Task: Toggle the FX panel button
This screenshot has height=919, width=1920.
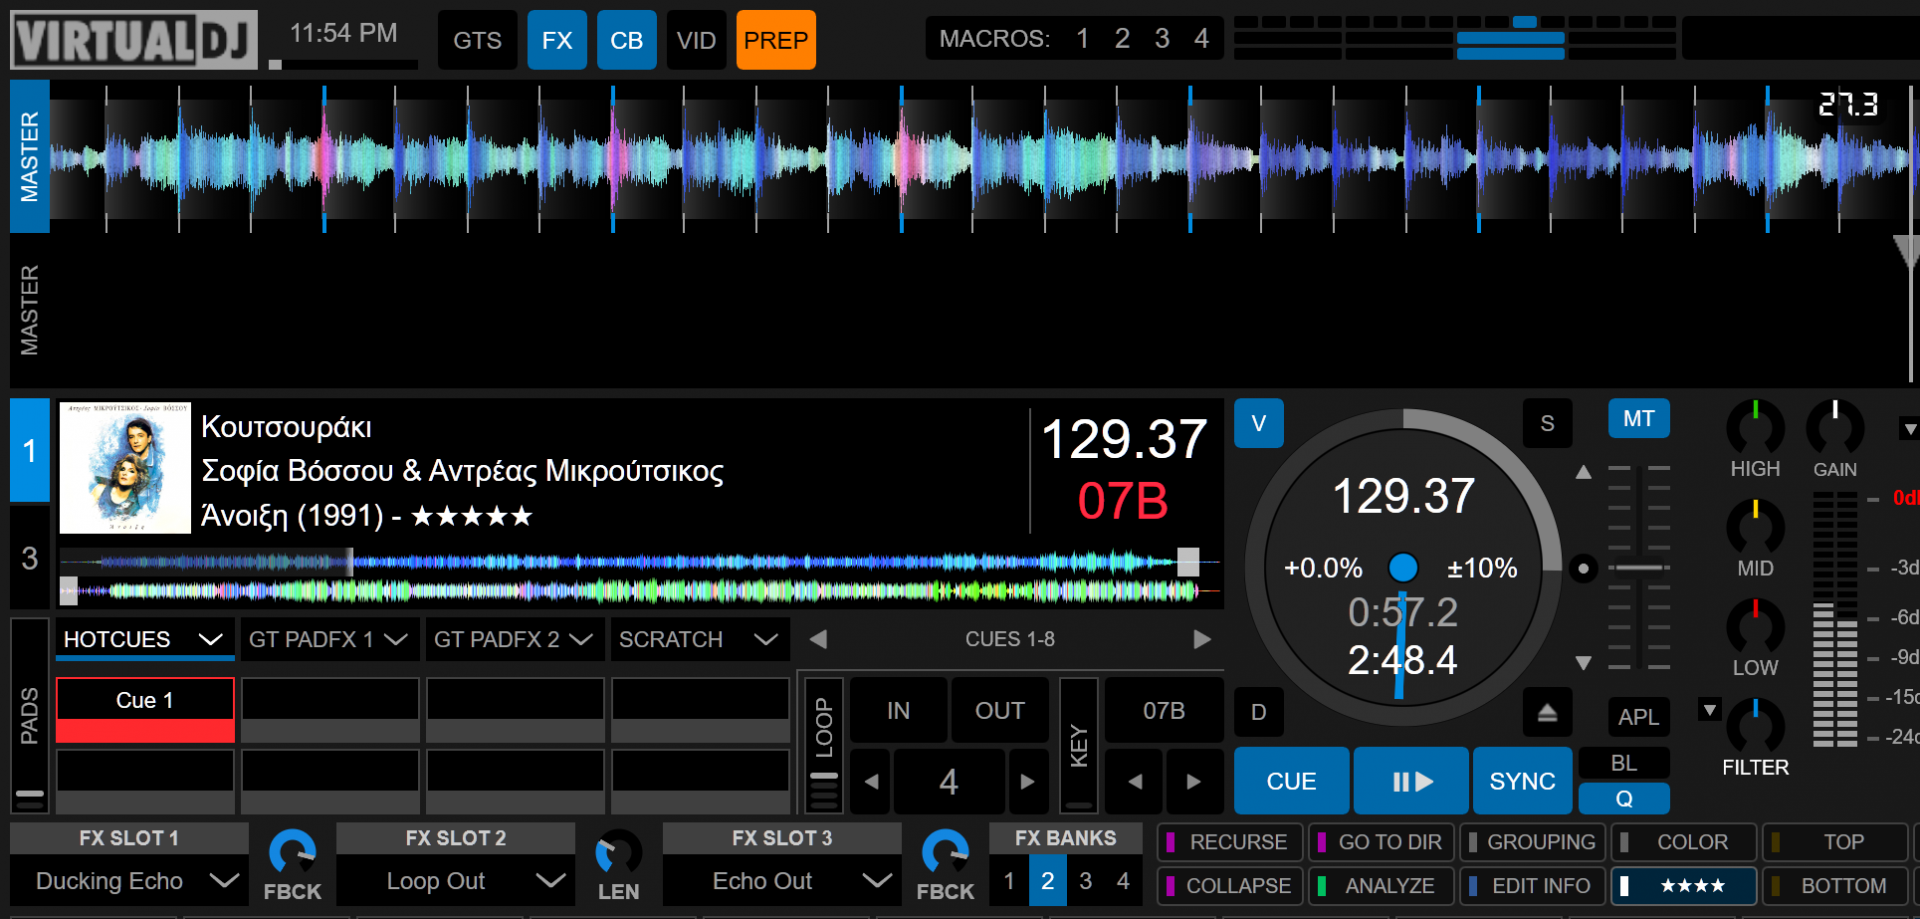Action: [557, 40]
